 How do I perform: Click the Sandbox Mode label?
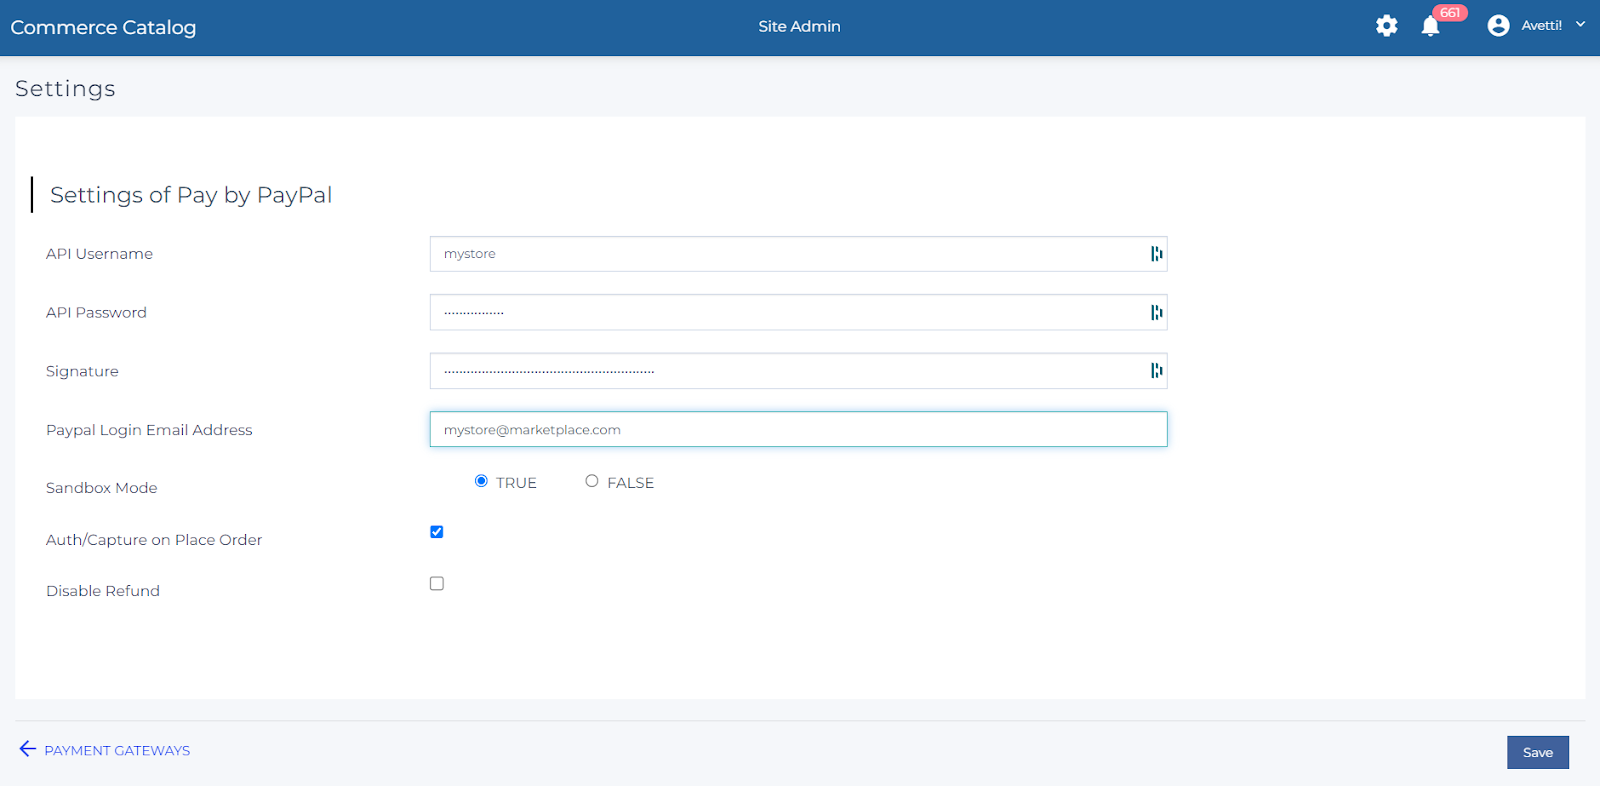tap(102, 488)
